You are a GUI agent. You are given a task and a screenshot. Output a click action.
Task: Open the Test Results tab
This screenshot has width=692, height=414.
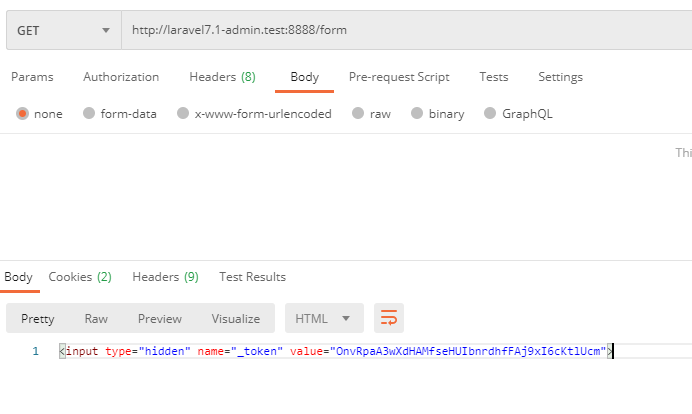coord(252,277)
